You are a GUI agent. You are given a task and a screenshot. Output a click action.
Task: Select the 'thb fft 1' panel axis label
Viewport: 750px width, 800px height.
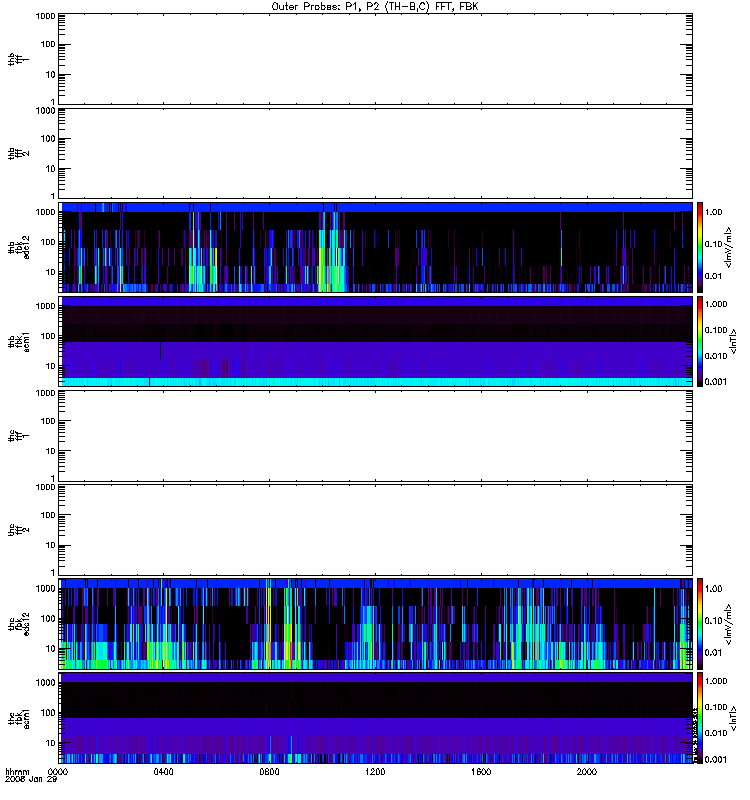pyautogui.click(x=18, y=59)
